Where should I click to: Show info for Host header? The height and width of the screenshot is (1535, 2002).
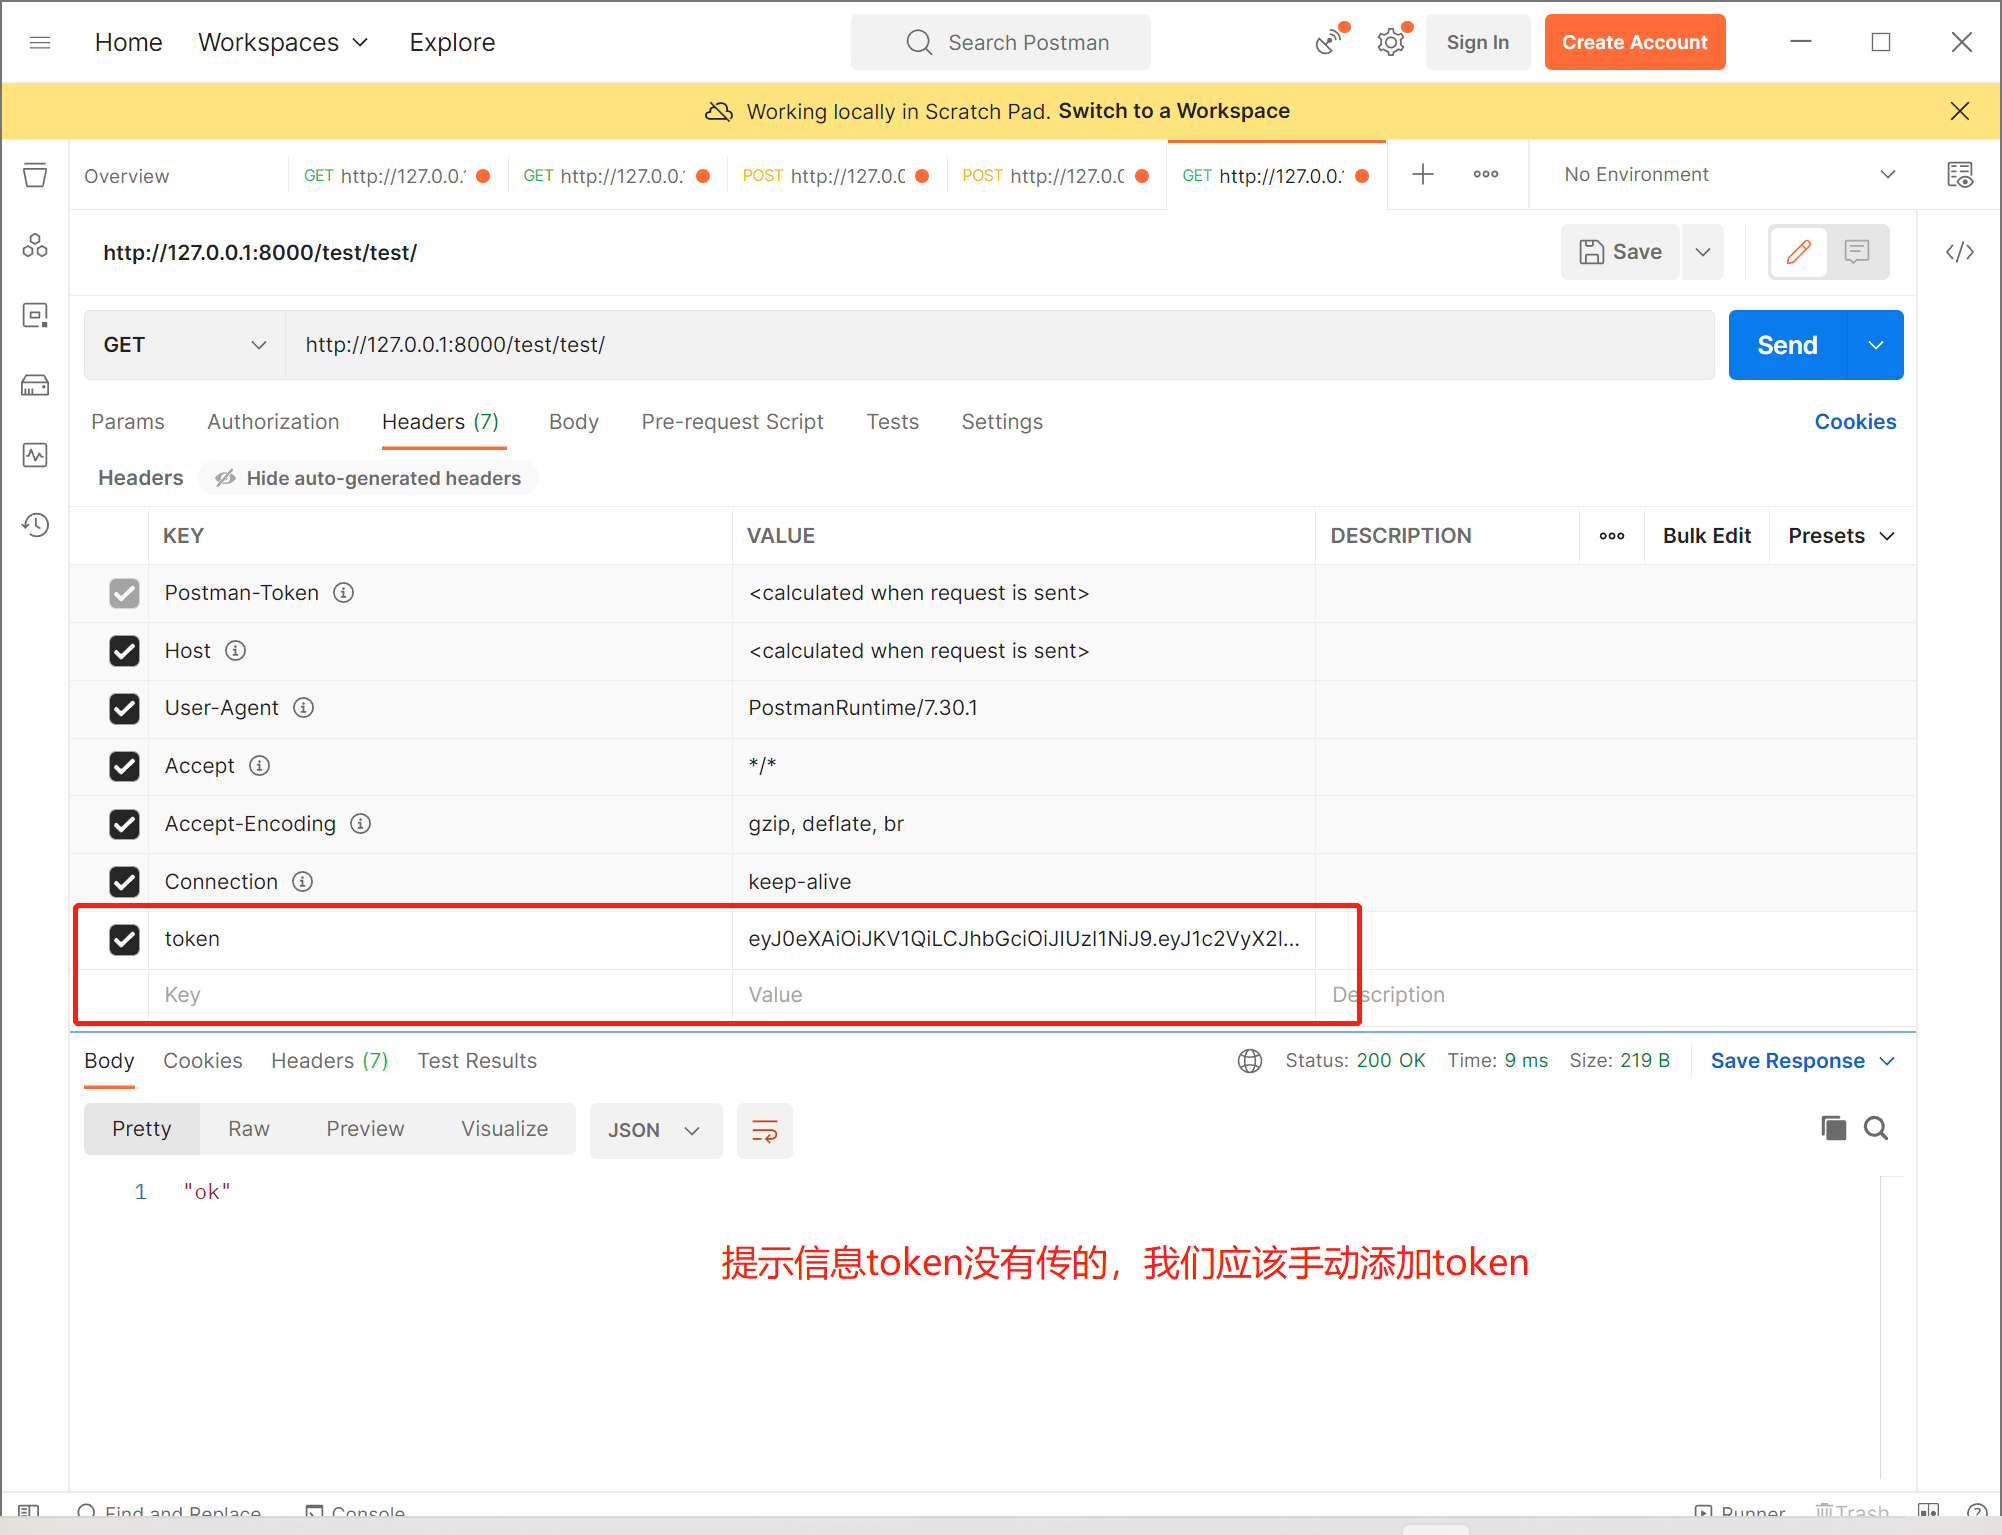(x=235, y=651)
